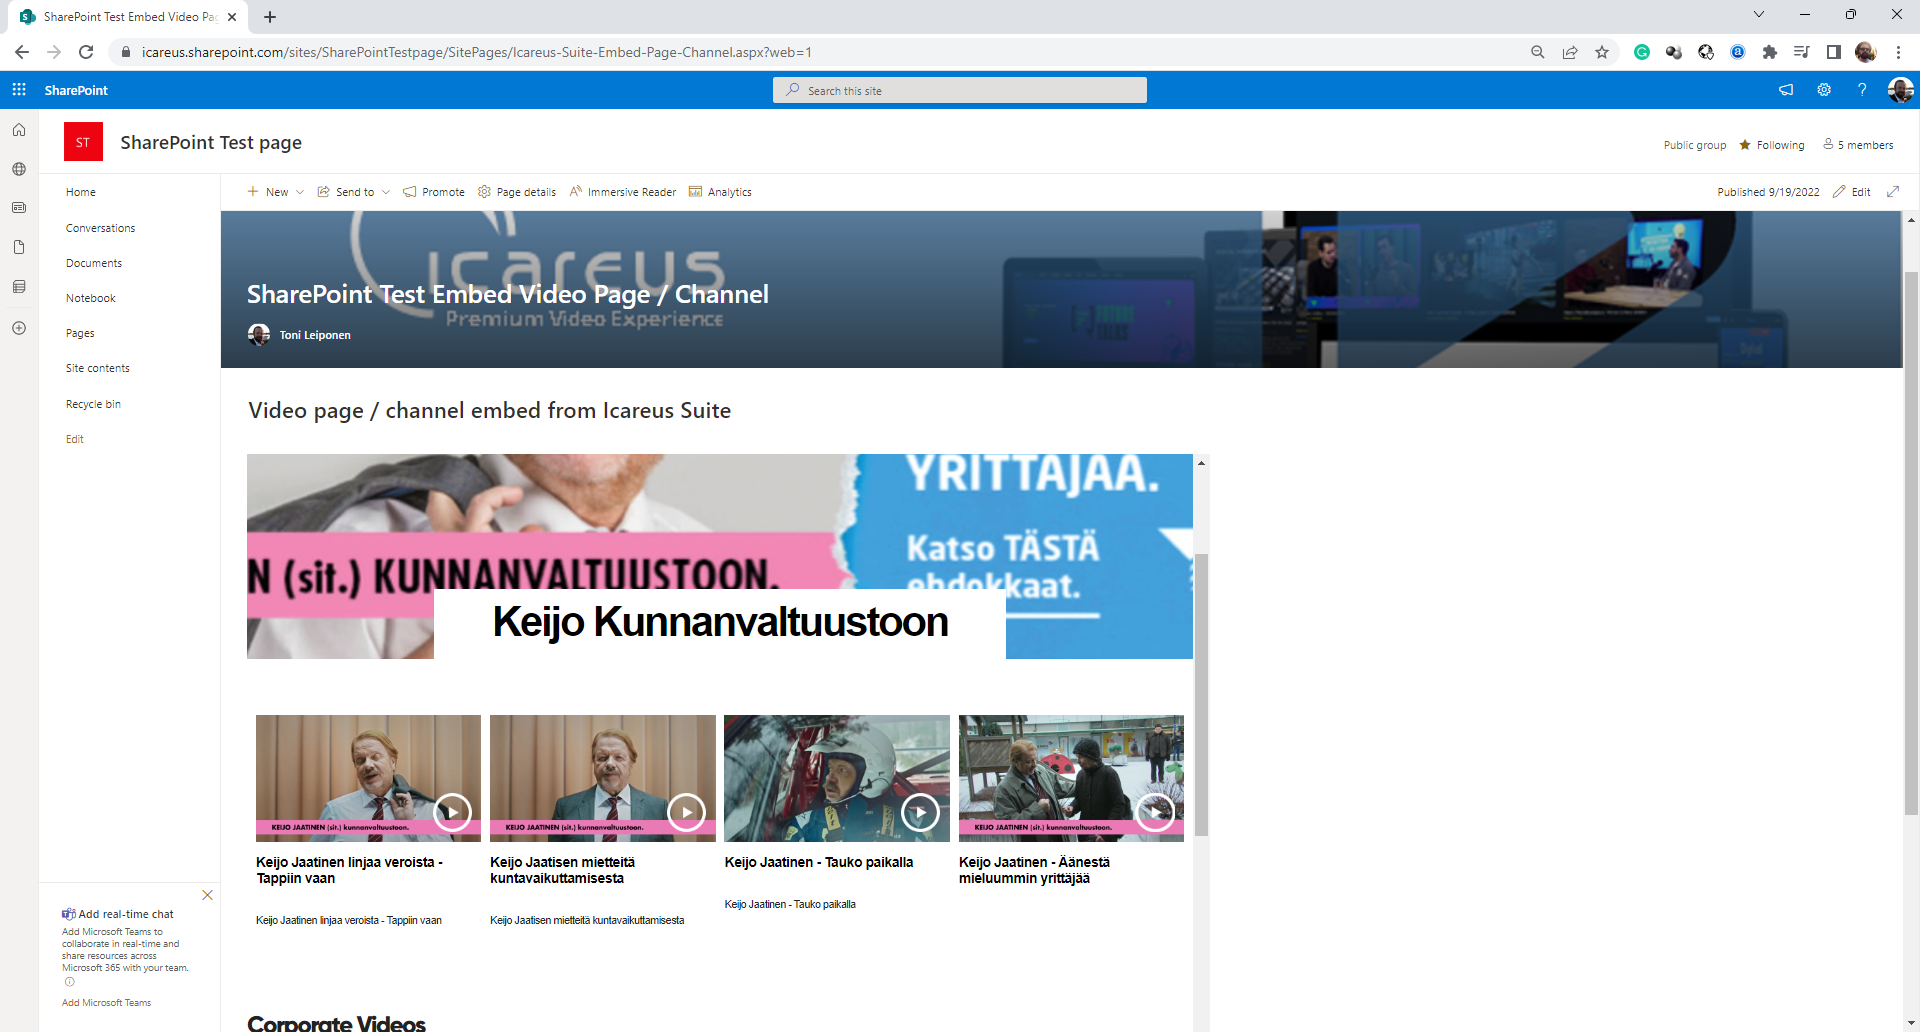1920x1032 pixels.
Task: Open Chrome's tab search chevron
Action: click(x=1759, y=15)
